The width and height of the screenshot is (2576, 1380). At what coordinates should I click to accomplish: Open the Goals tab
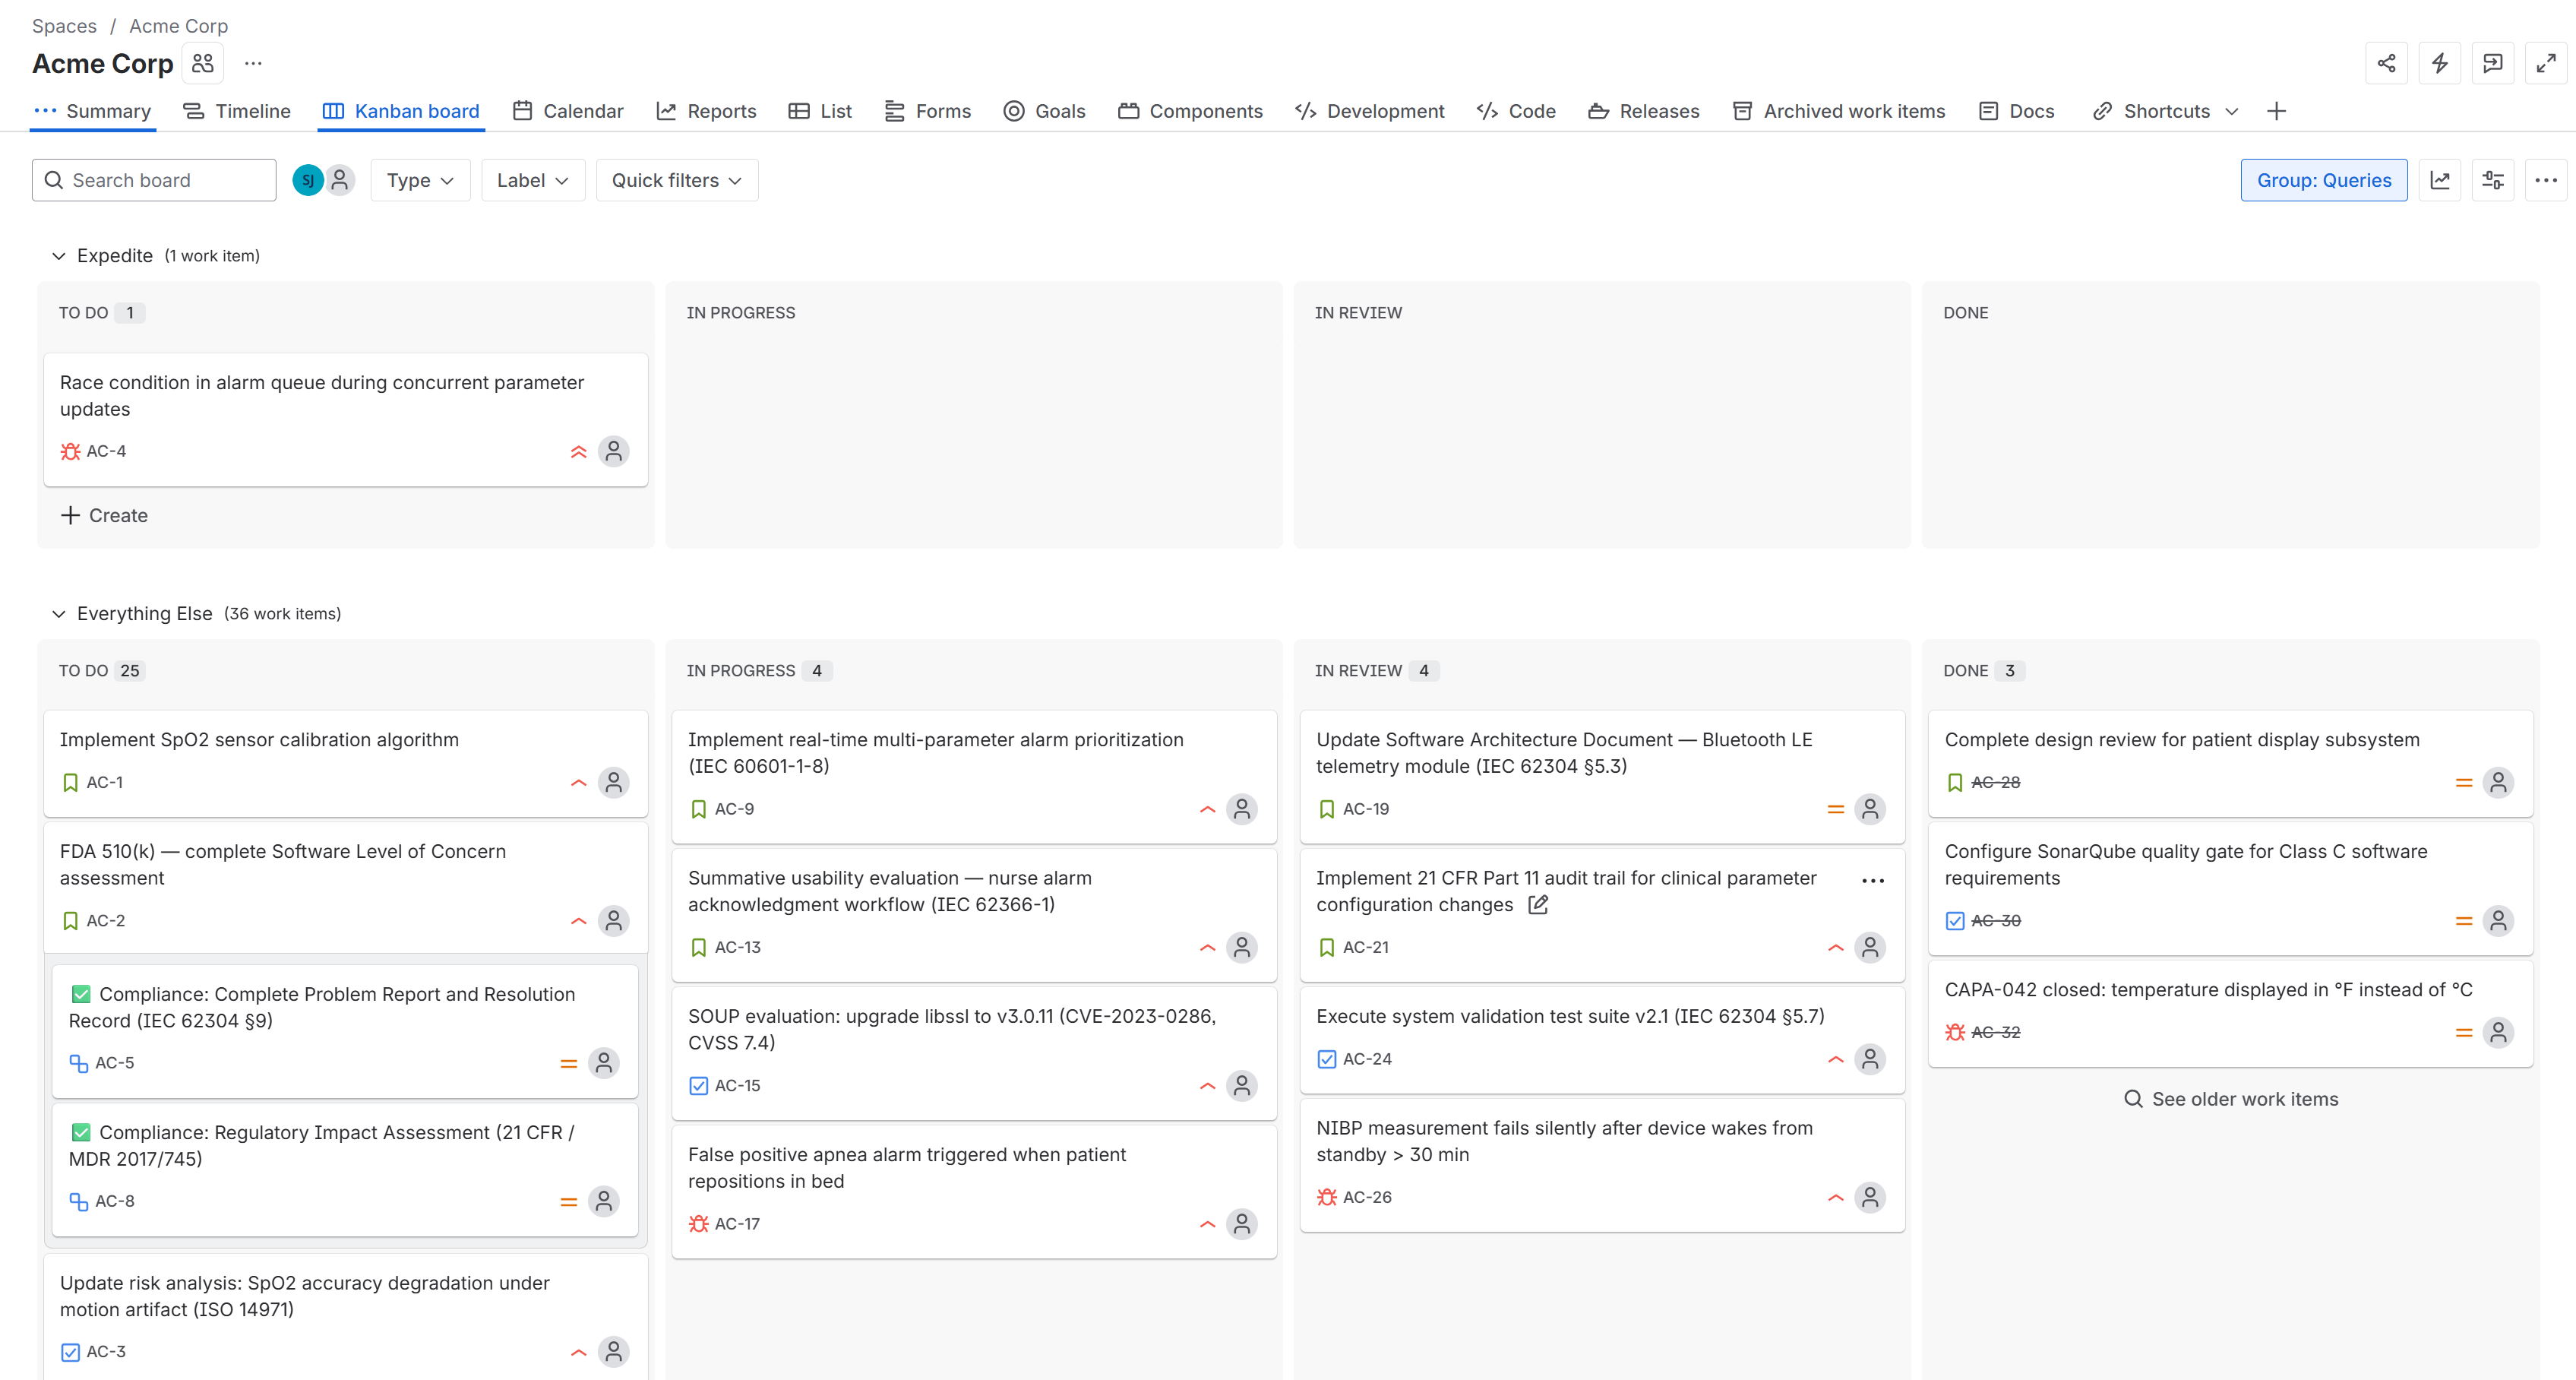(x=1044, y=111)
